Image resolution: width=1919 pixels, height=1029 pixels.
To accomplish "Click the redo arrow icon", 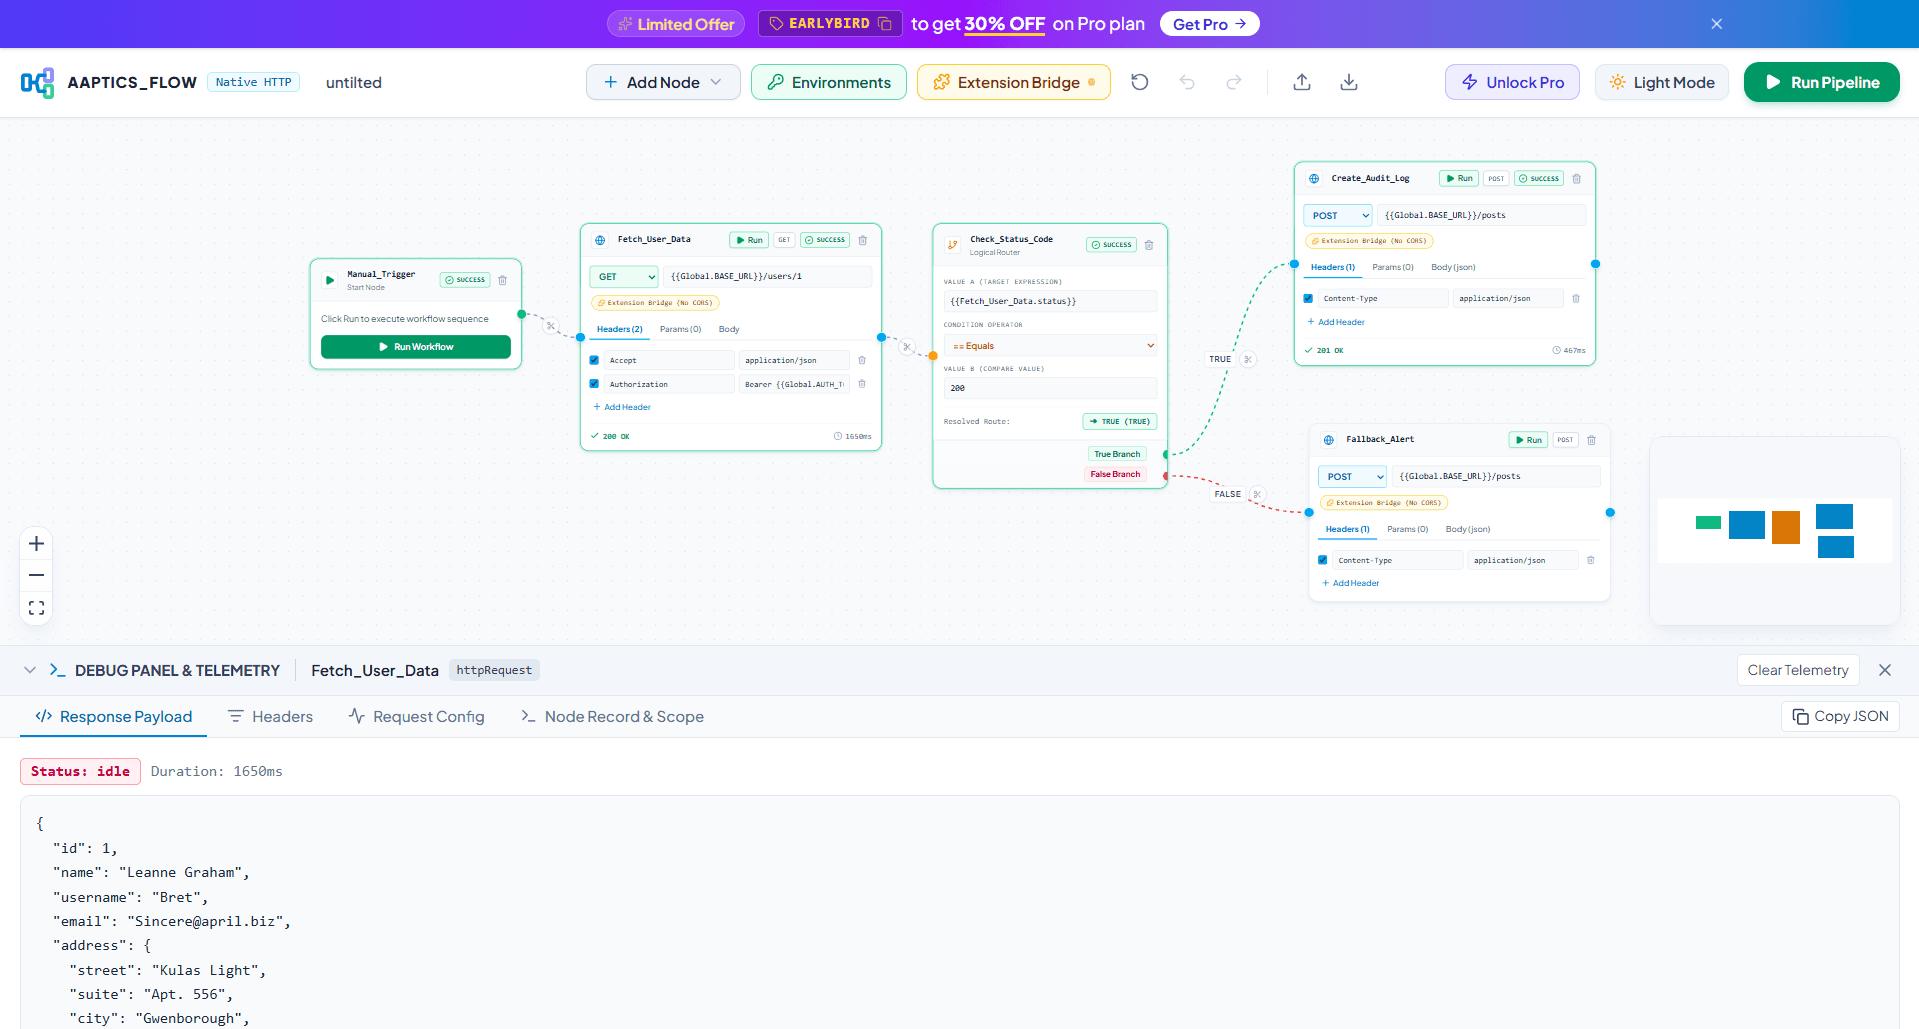I will coord(1234,82).
